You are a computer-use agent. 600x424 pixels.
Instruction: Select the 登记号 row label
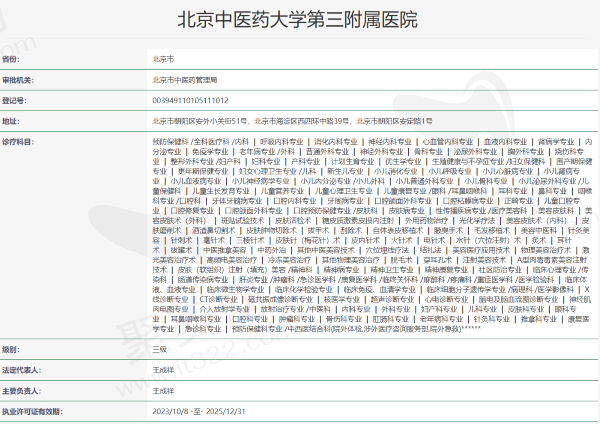tap(14, 101)
